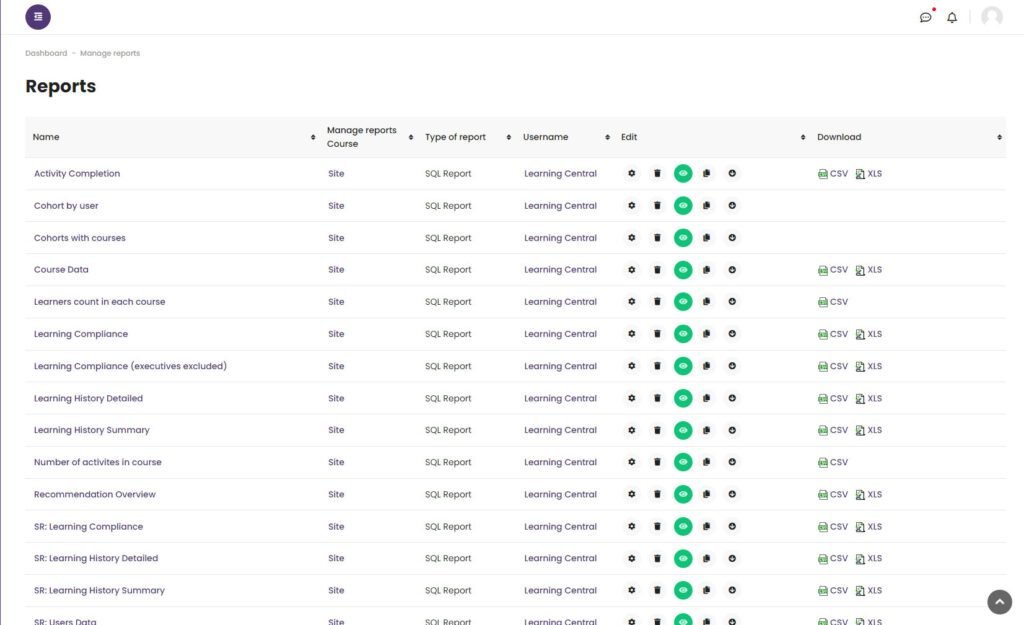Export the Learning Compliance report using down-arrow icon
1024x625 pixels.
732,334
